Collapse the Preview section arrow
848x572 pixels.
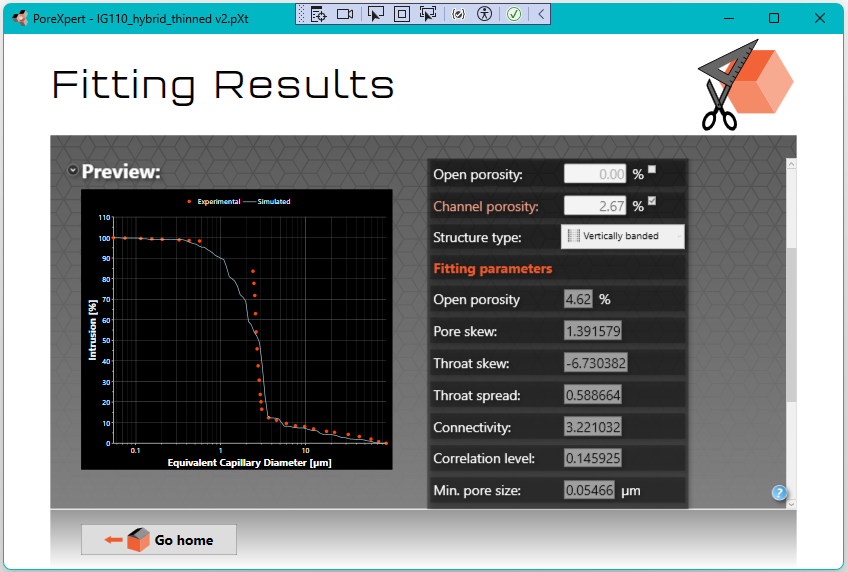73,171
